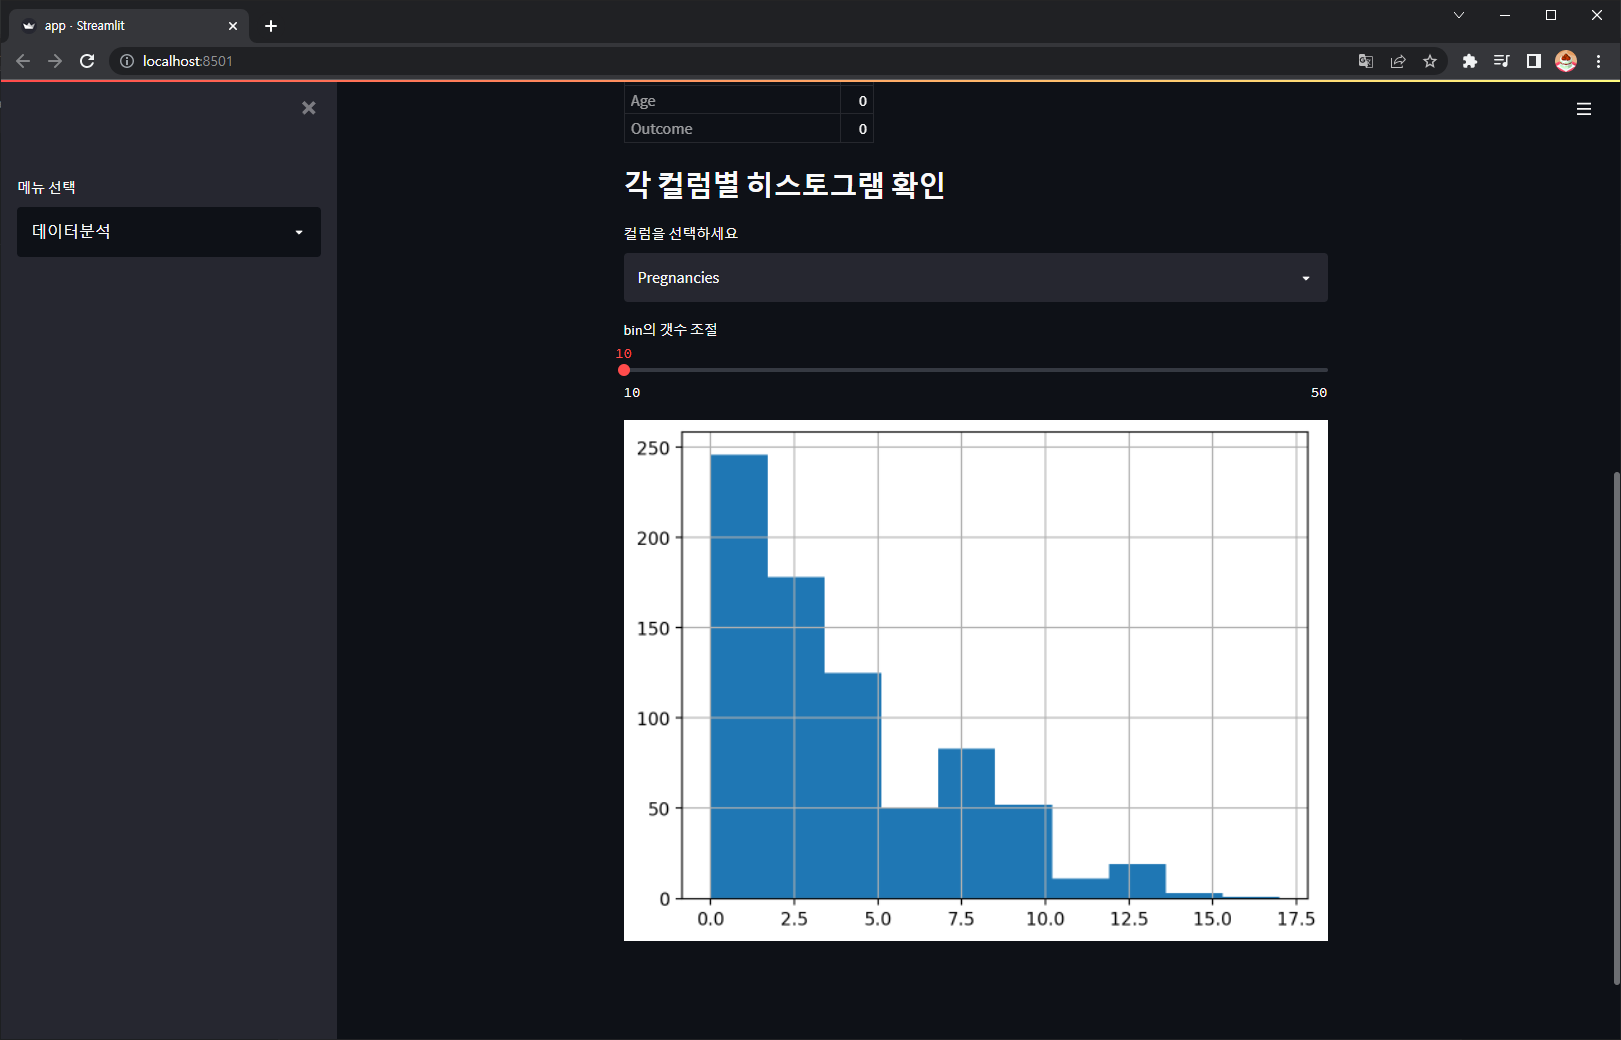Screen dimensions: 1621x1040
Task: Search tabs chevron in title bar
Action: point(1459,15)
